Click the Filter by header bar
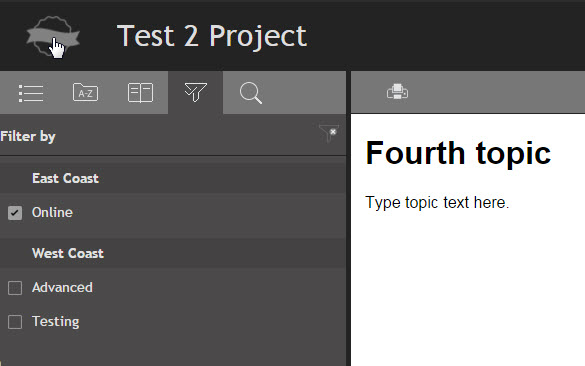Viewport: 585px width, 366px height. click(x=173, y=136)
